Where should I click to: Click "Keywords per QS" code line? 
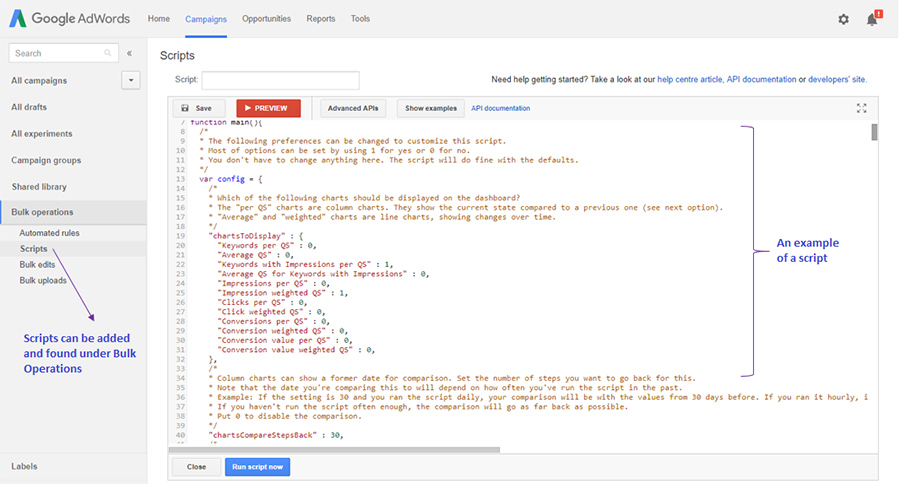click(267, 246)
